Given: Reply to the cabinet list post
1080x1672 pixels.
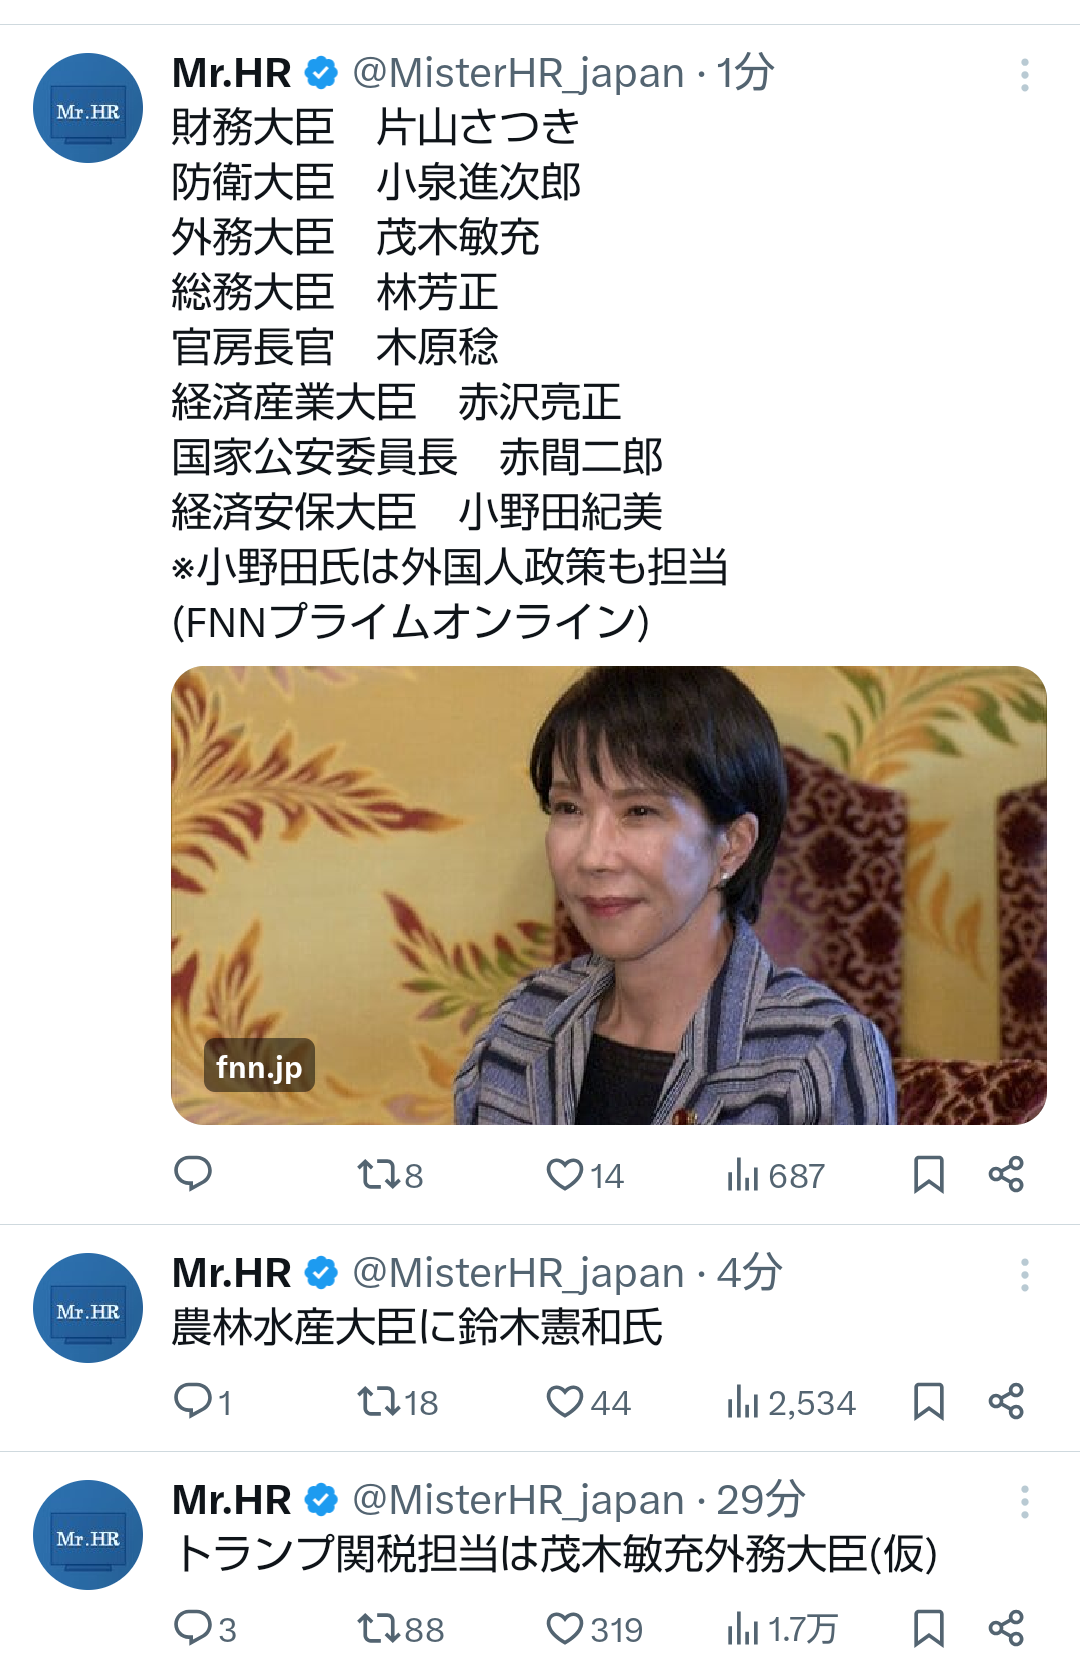Looking at the screenshot, I should click(193, 1173).
